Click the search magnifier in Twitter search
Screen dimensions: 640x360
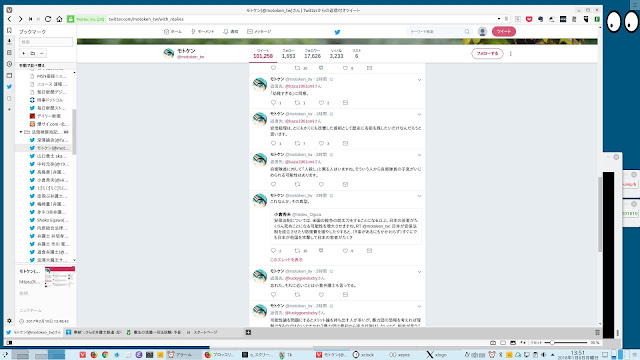click(467, 31)
